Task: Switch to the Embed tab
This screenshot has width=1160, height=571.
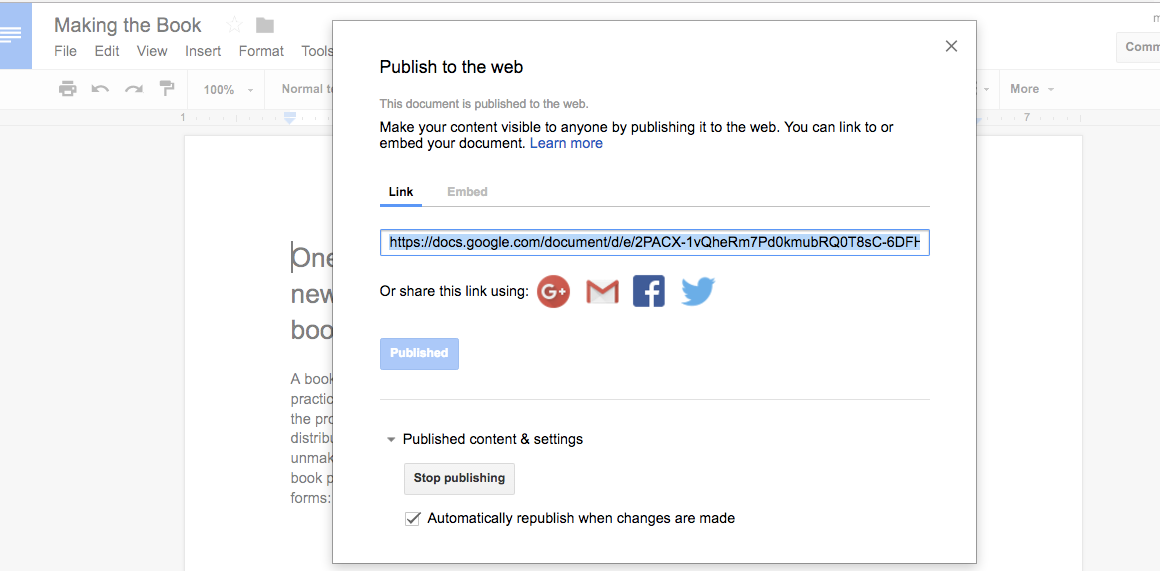Action: 468,192
